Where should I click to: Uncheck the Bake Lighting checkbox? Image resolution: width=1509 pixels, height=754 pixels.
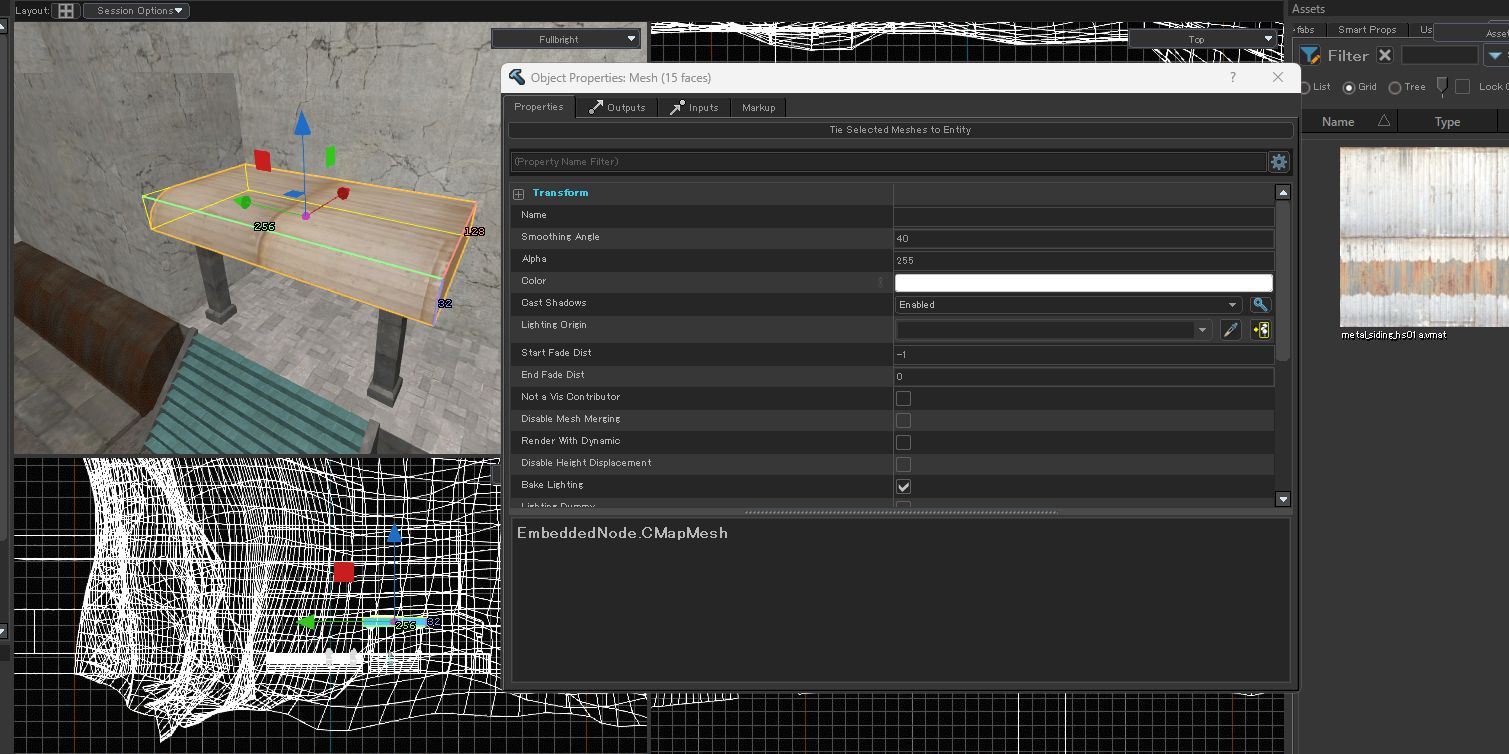[x=903, y=486]
